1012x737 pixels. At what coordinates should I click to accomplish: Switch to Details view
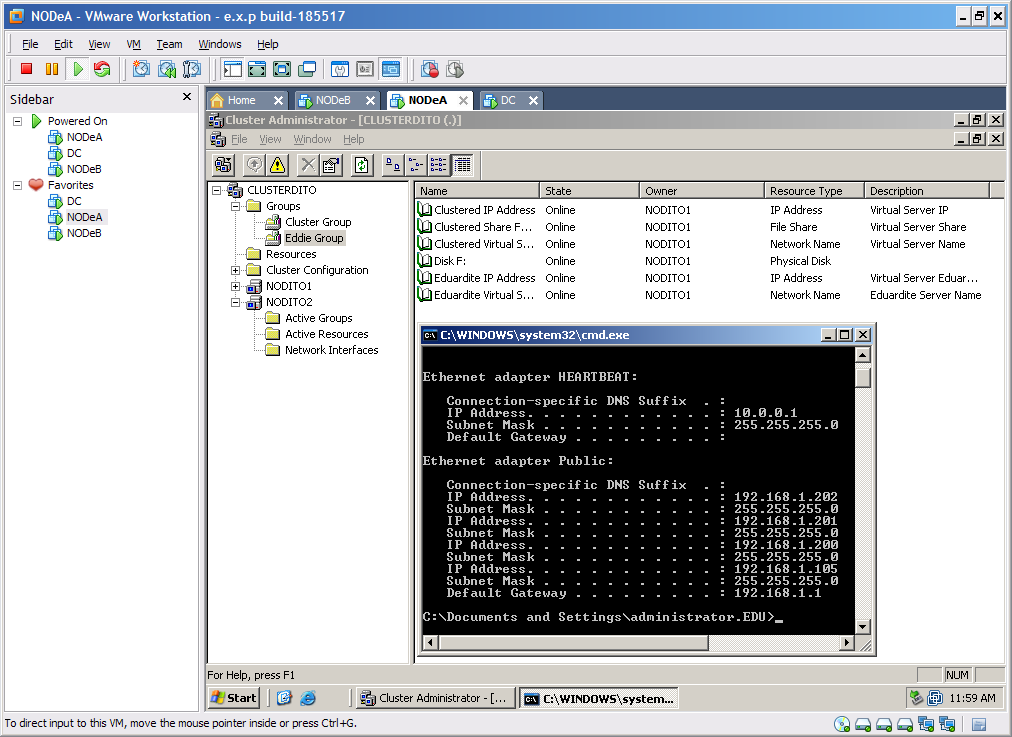461,165
